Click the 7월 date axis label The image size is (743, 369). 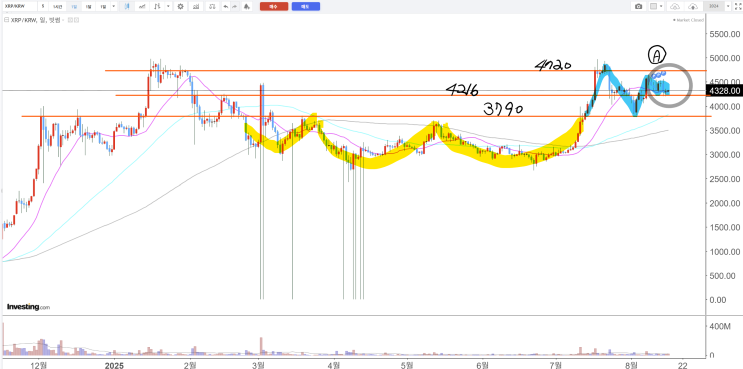555,365
